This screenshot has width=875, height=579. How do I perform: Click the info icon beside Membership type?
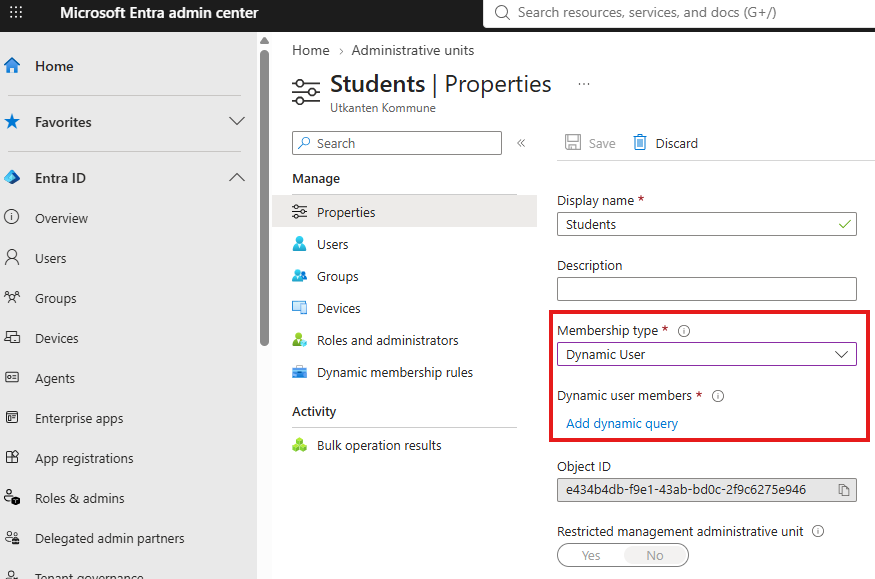pos(684,331)
